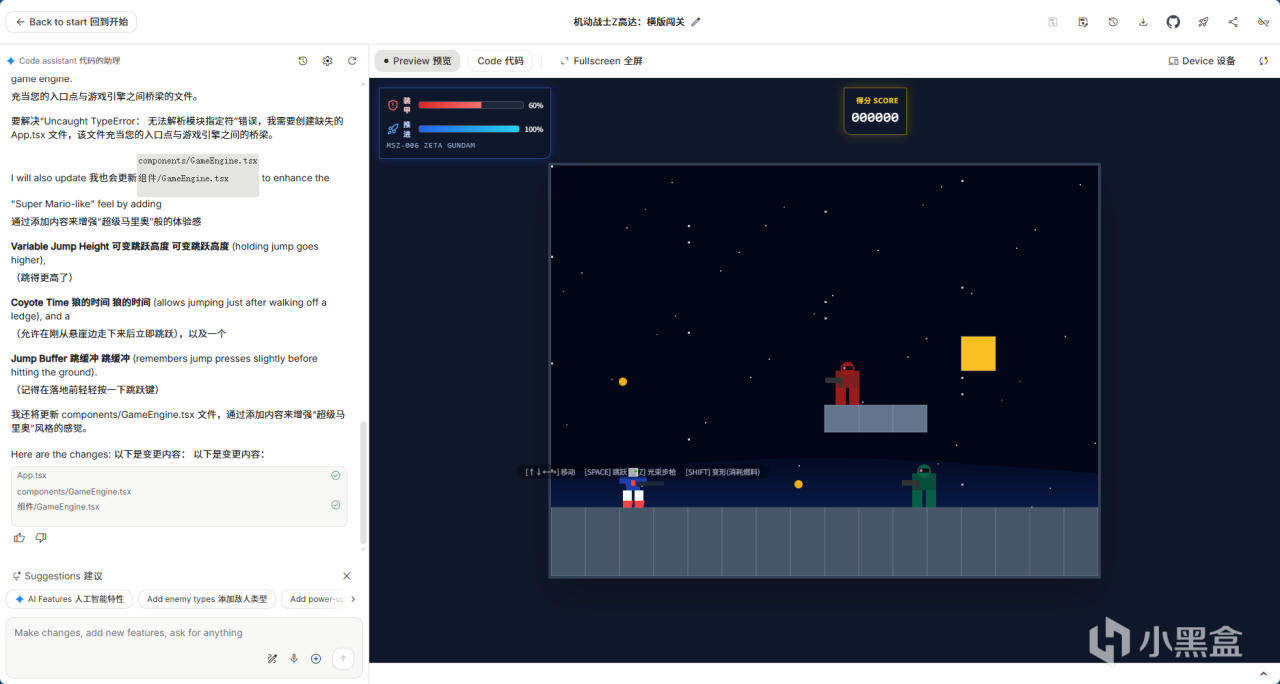Select the Add power-ups suggestion chip
The height and width of the screenshot is (684, 1280).
coord(315,599)
